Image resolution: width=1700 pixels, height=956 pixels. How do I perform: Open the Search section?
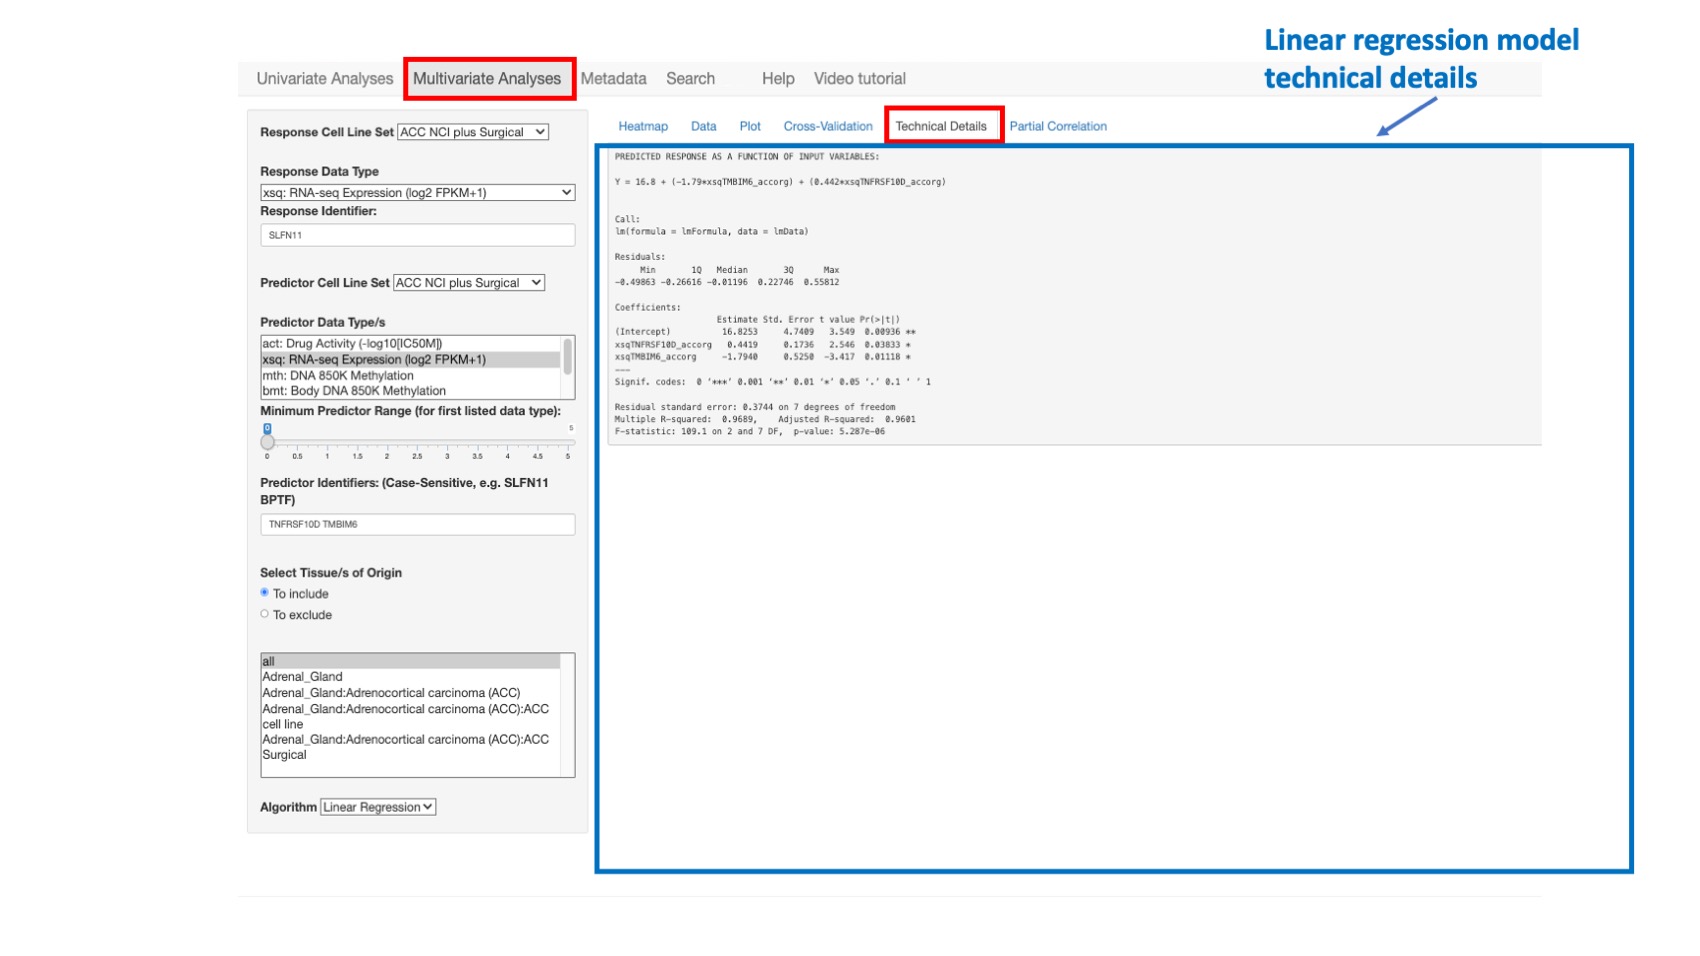(690, 78)
